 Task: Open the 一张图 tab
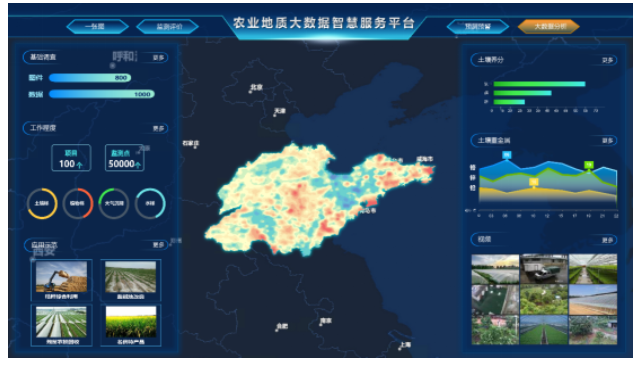(x=97, y=26)
